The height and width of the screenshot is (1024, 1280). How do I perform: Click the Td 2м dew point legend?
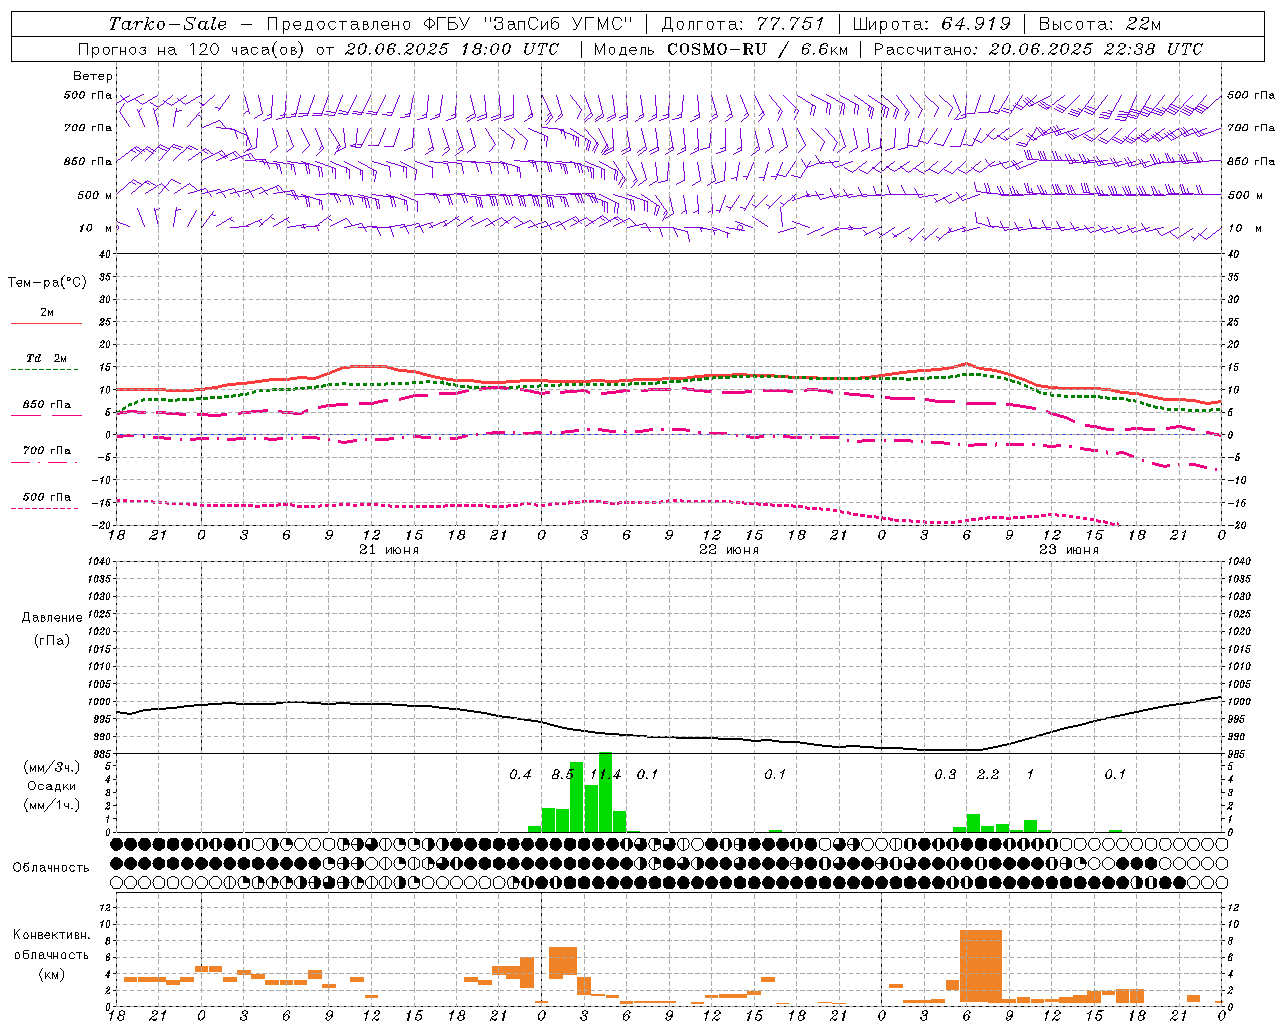pos(46,358)
